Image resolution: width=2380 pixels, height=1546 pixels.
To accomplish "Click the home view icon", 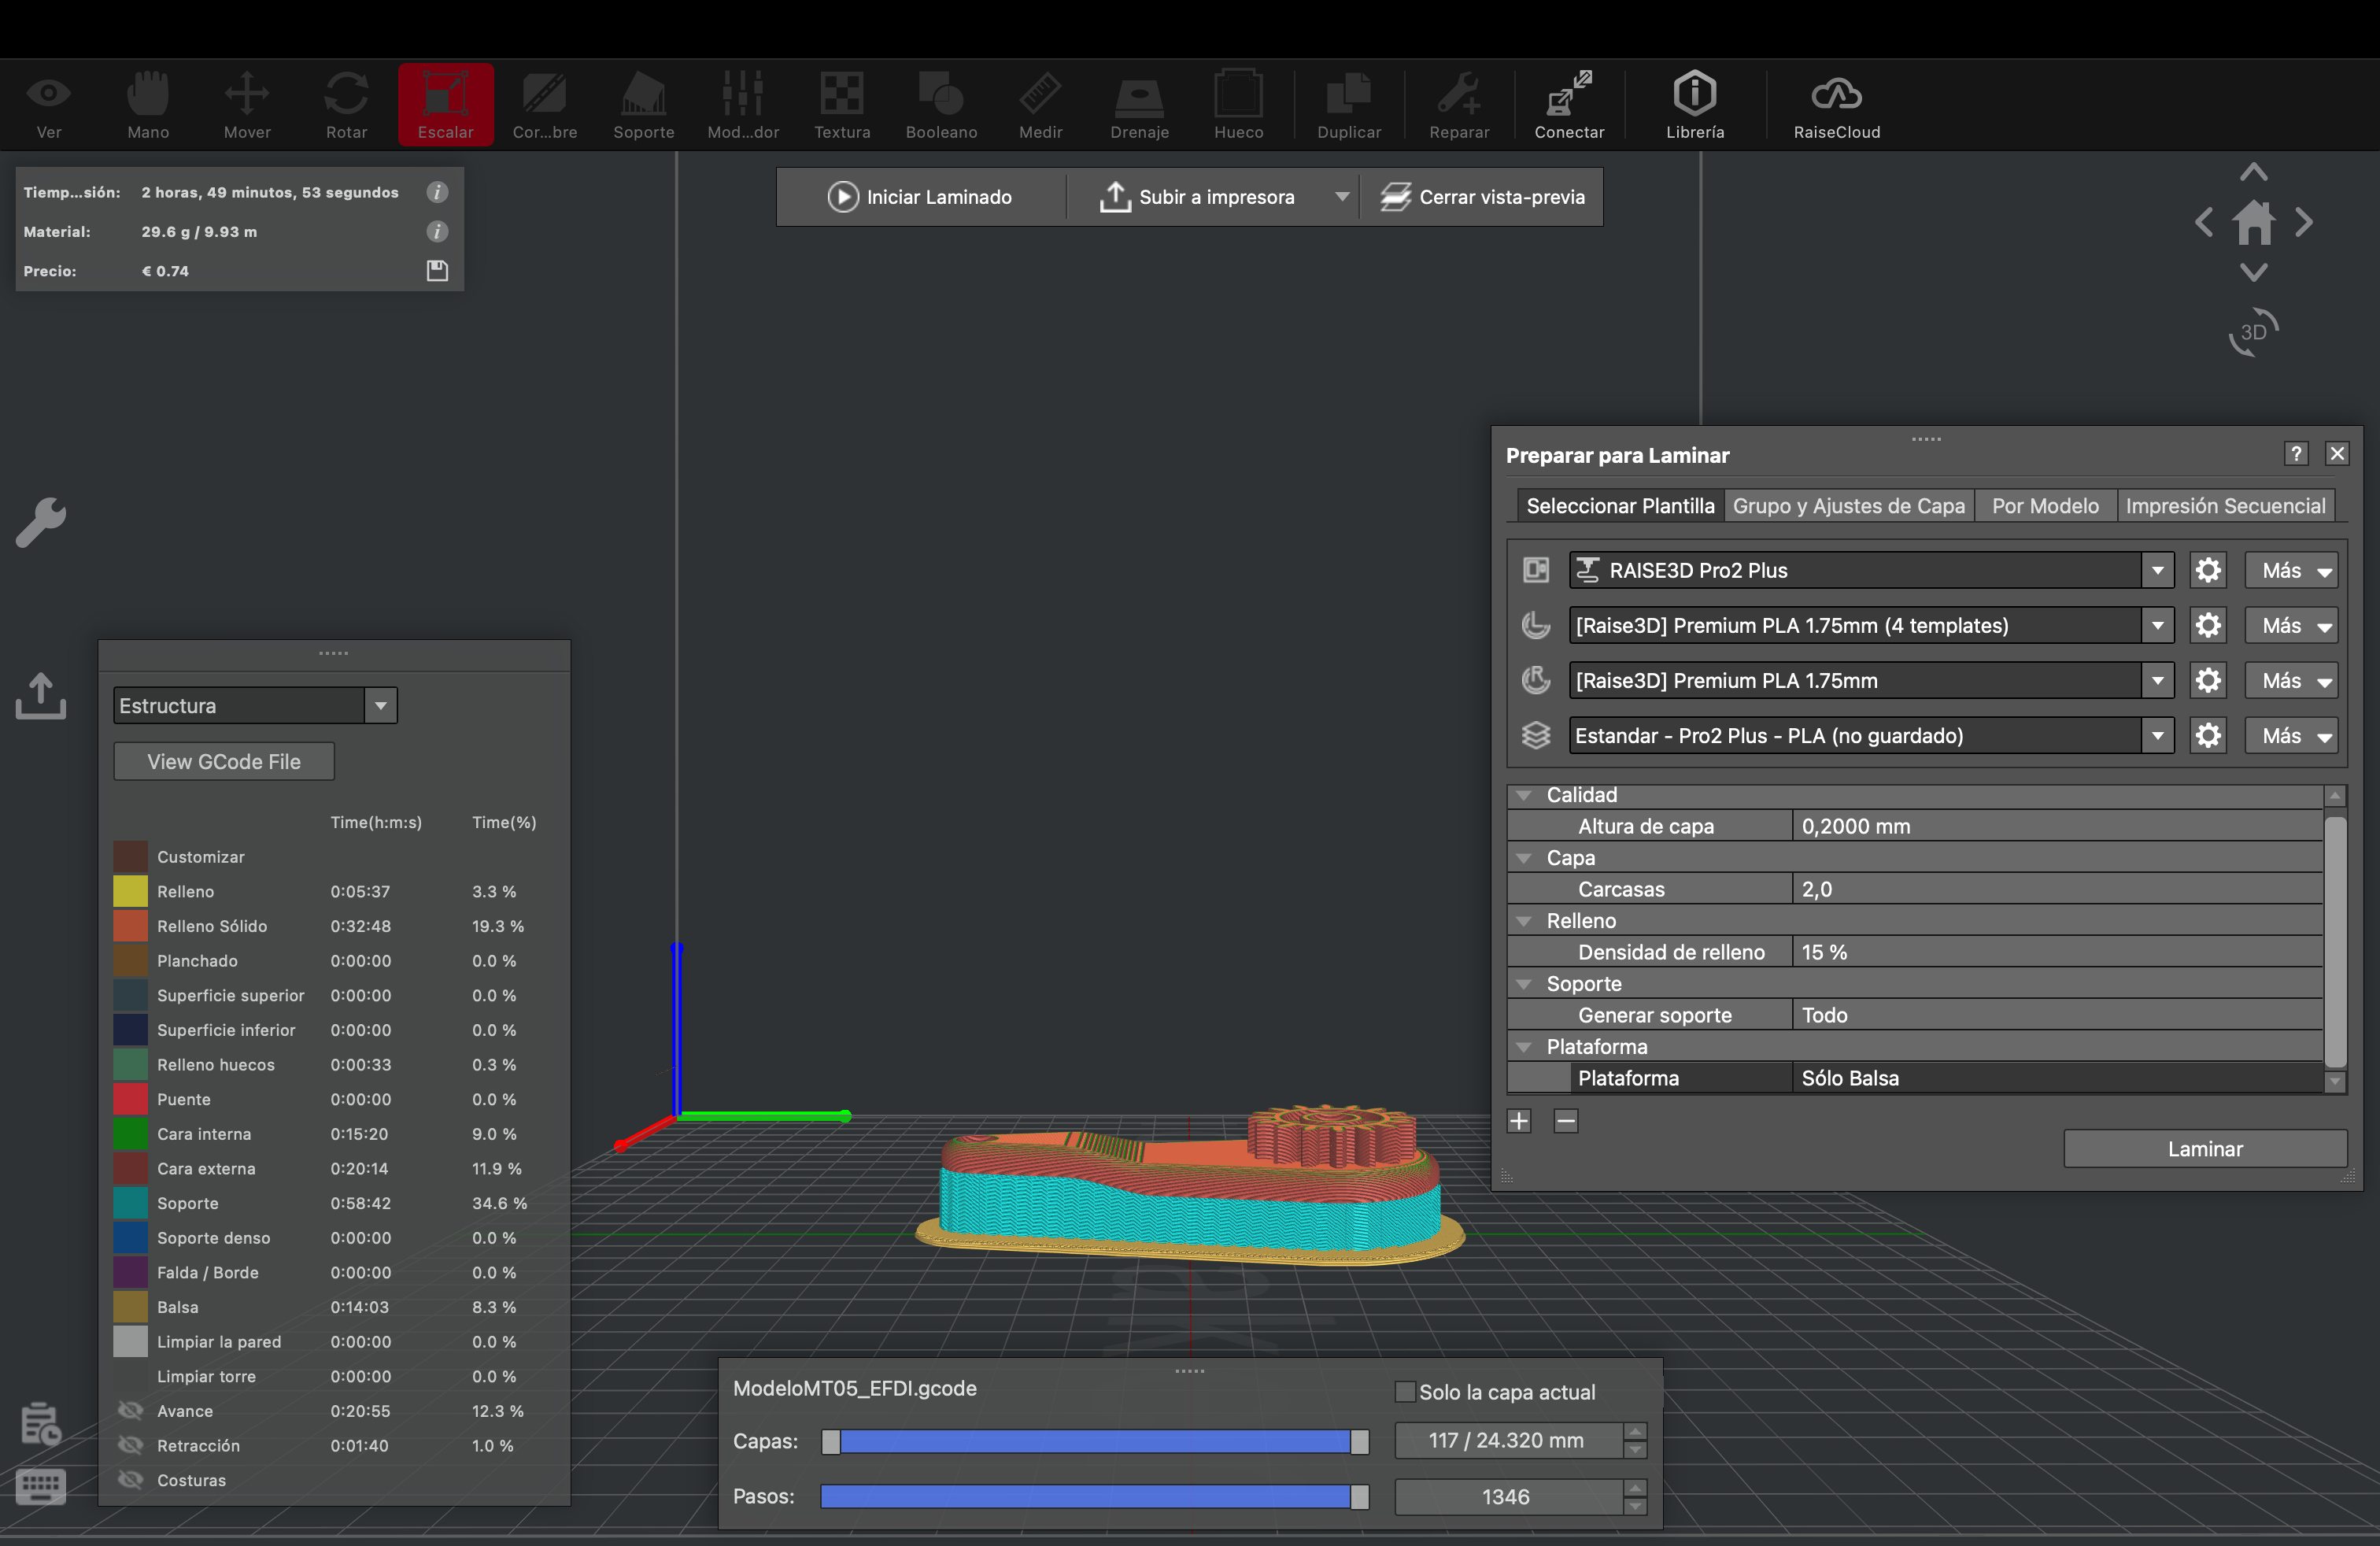I will [2253, 222].
